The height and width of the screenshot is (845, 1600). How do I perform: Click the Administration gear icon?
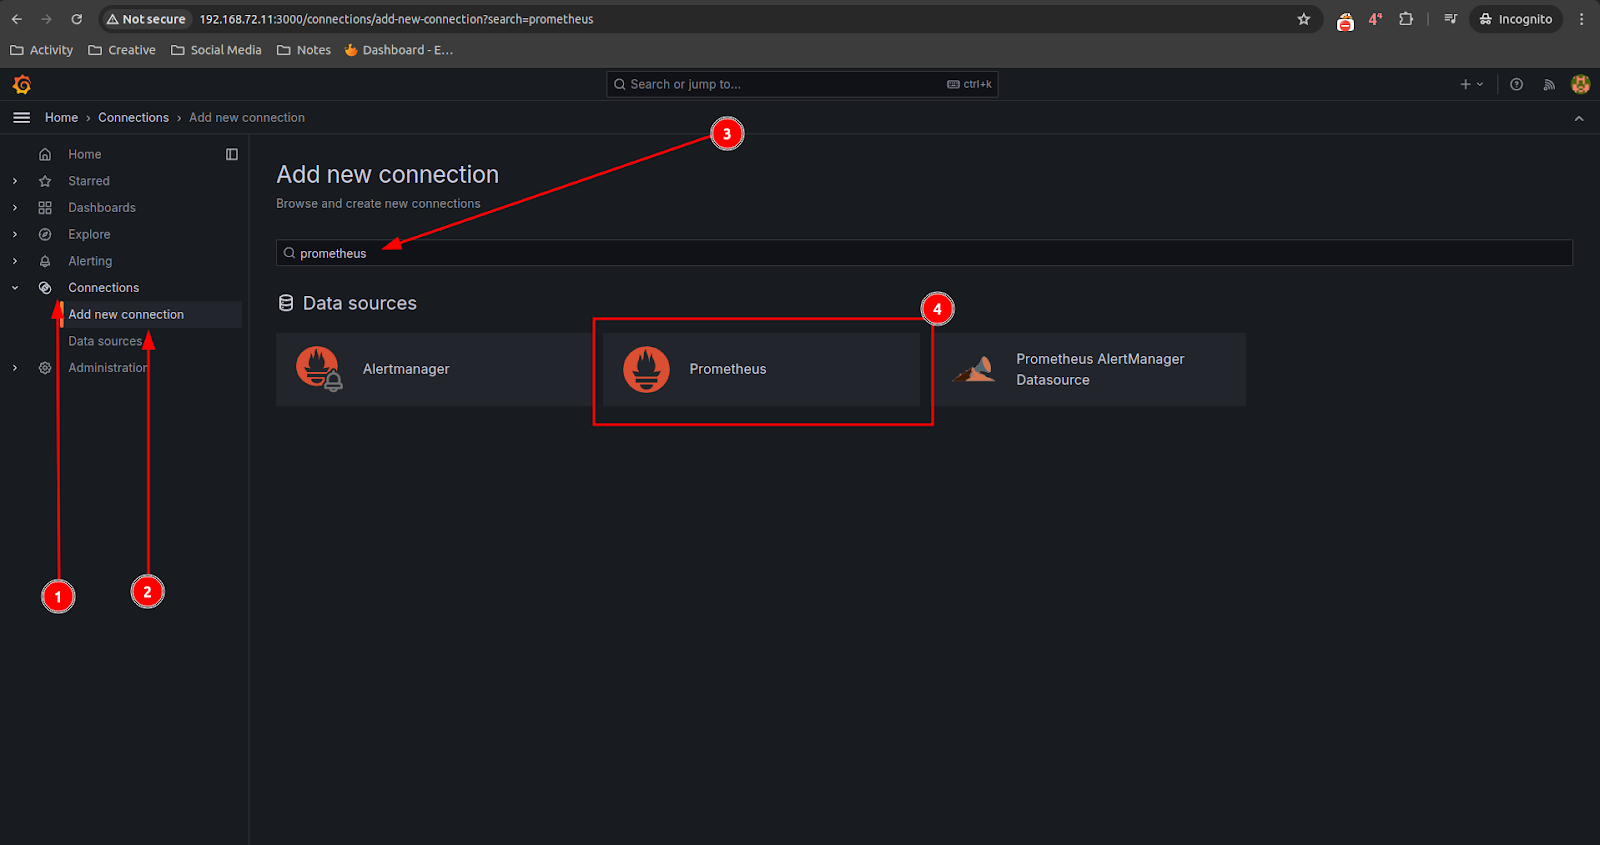pyautogui.click(x=45, y=368)
